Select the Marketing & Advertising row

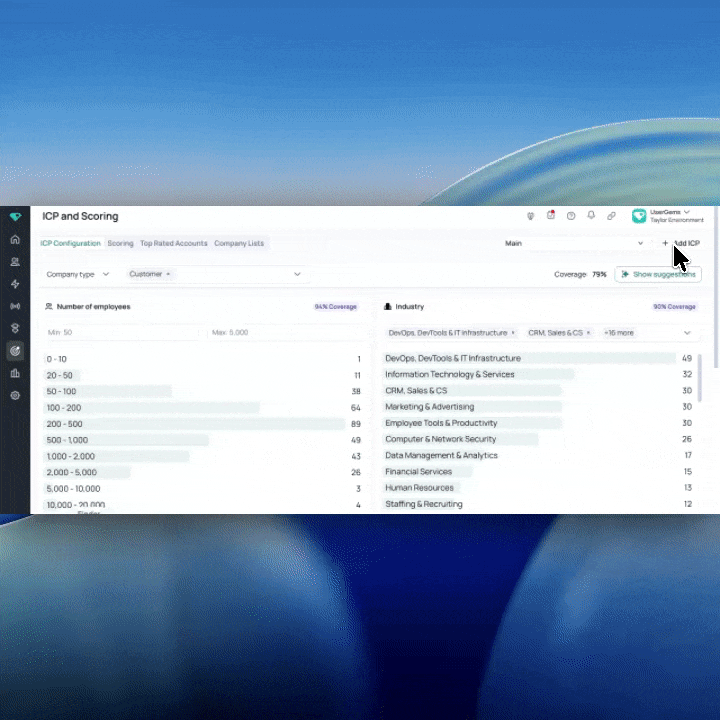[x=538, y=407]
